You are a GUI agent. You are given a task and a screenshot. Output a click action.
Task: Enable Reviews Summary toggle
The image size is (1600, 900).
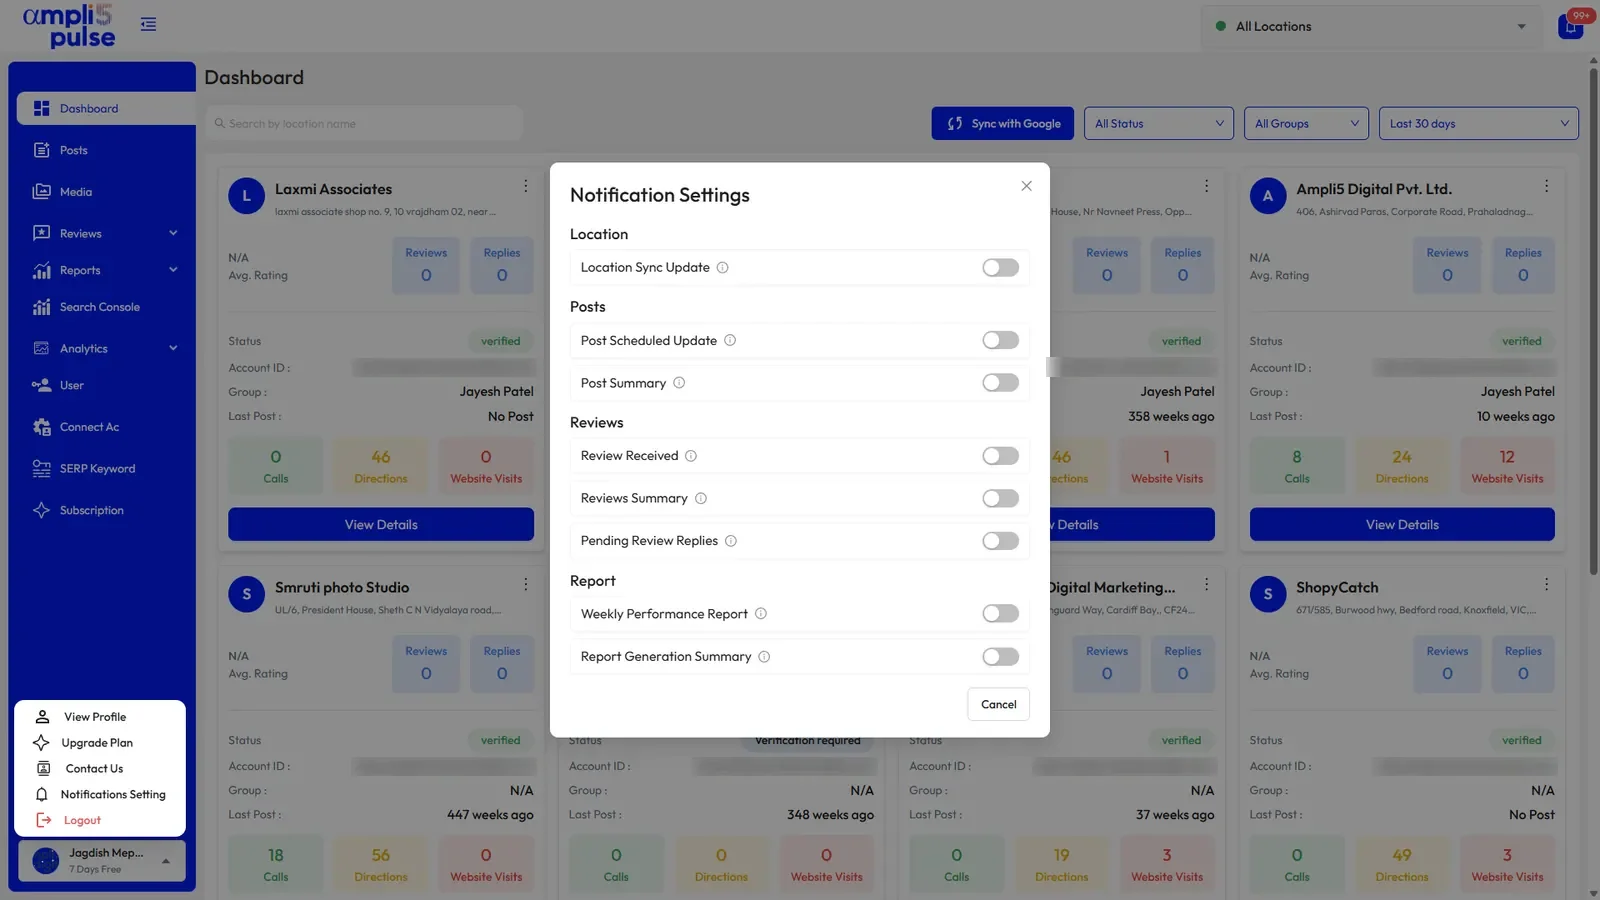pos(1000,499)
